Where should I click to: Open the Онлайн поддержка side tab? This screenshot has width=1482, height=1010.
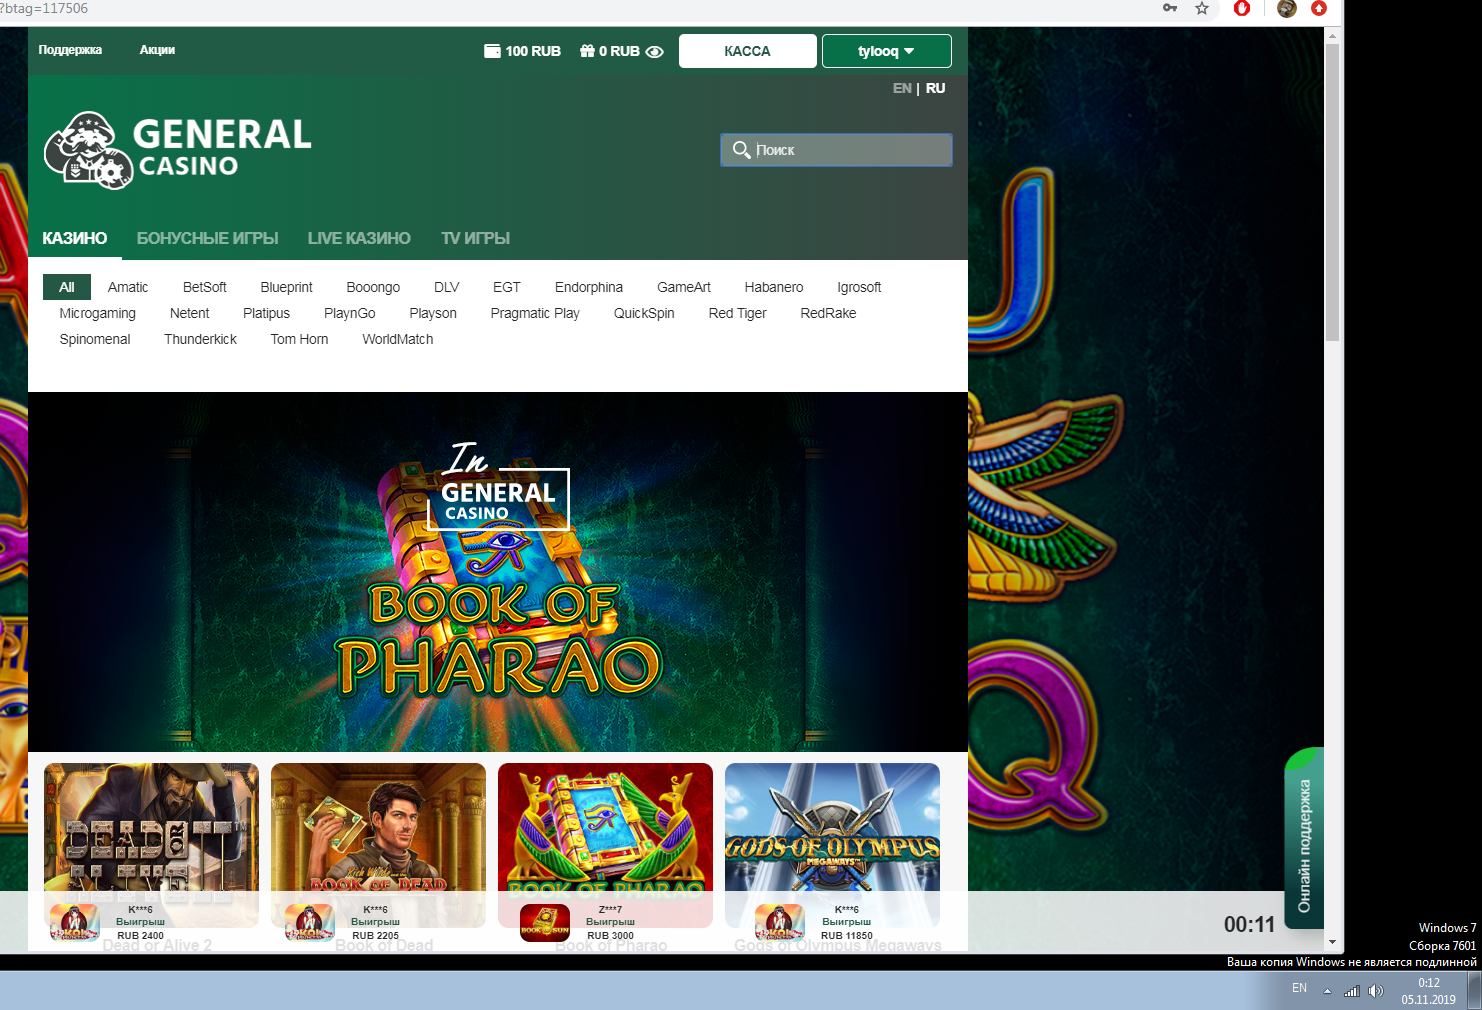click(1304, 840)
